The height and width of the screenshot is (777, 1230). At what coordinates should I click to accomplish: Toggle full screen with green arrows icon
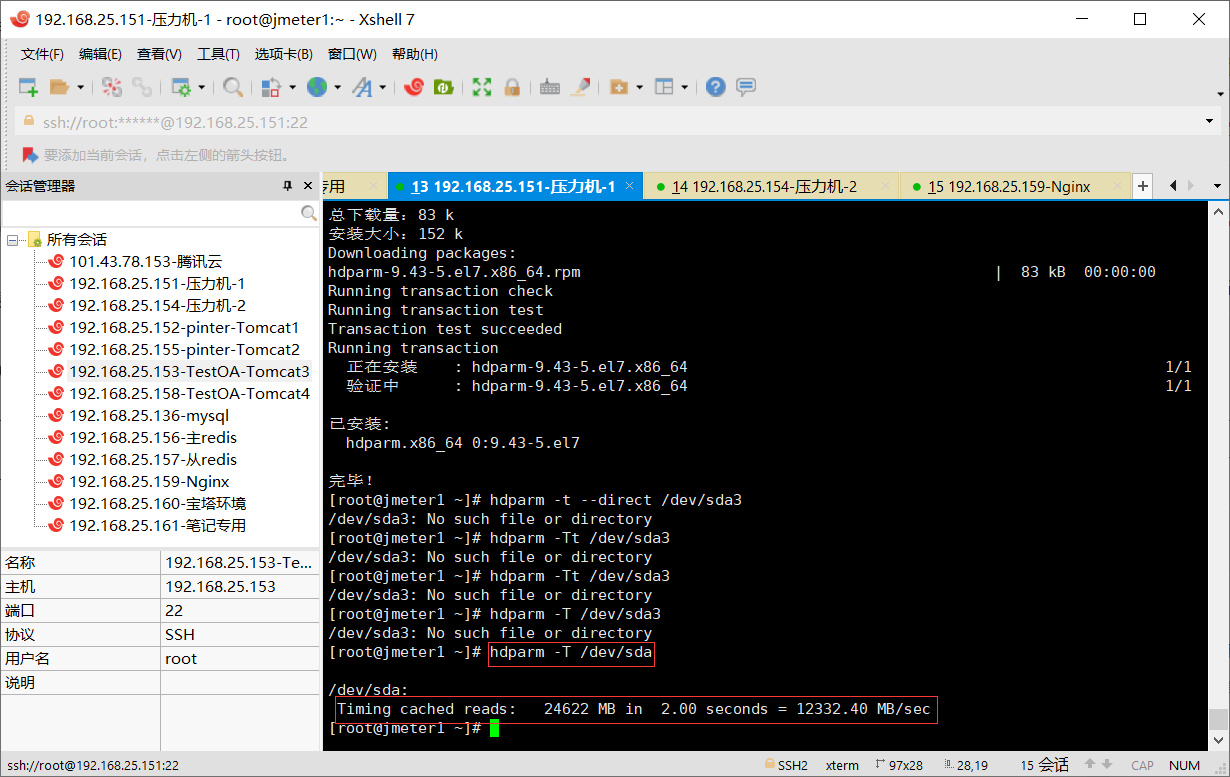(x=482, y=87)
